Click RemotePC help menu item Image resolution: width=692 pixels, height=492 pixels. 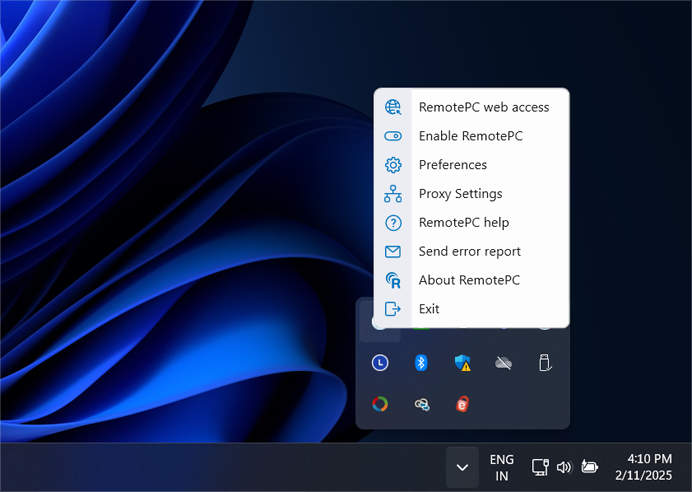point(463,223)
